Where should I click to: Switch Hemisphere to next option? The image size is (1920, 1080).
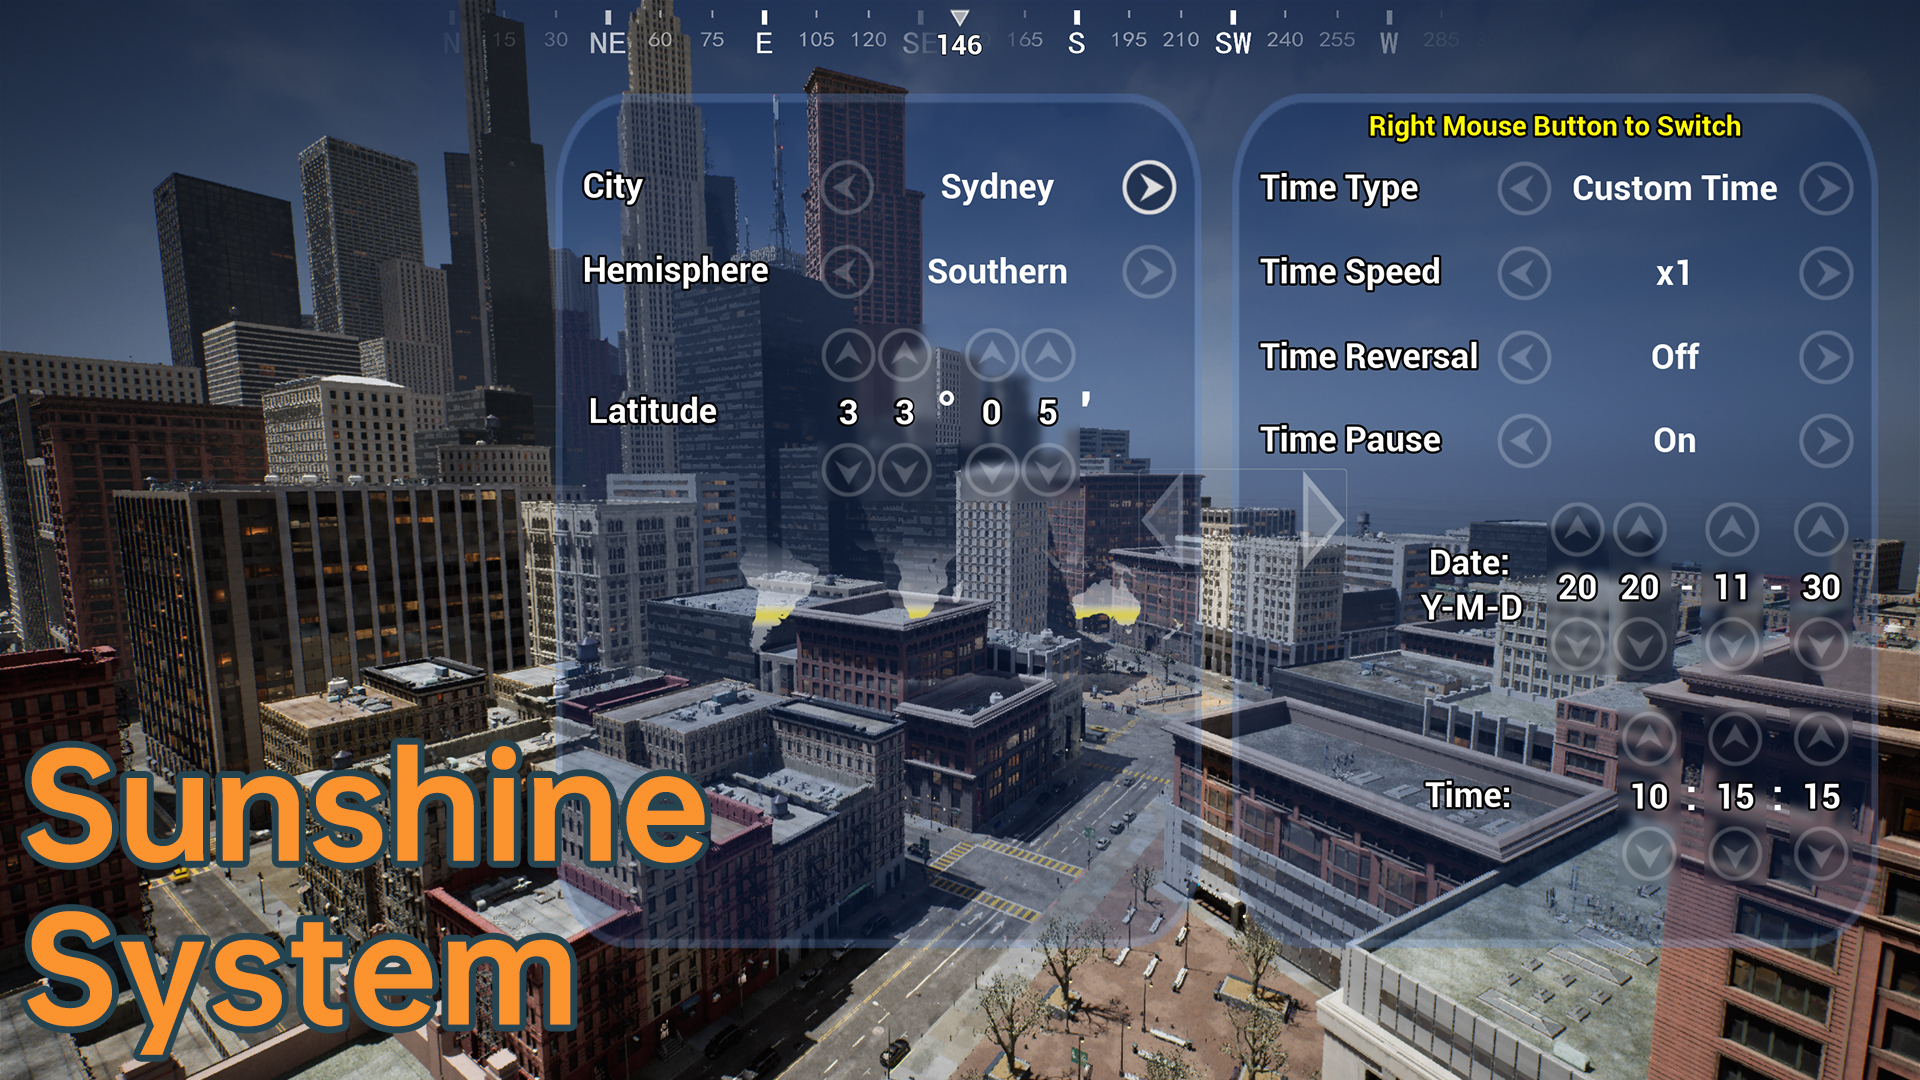tap(1149, 271)
